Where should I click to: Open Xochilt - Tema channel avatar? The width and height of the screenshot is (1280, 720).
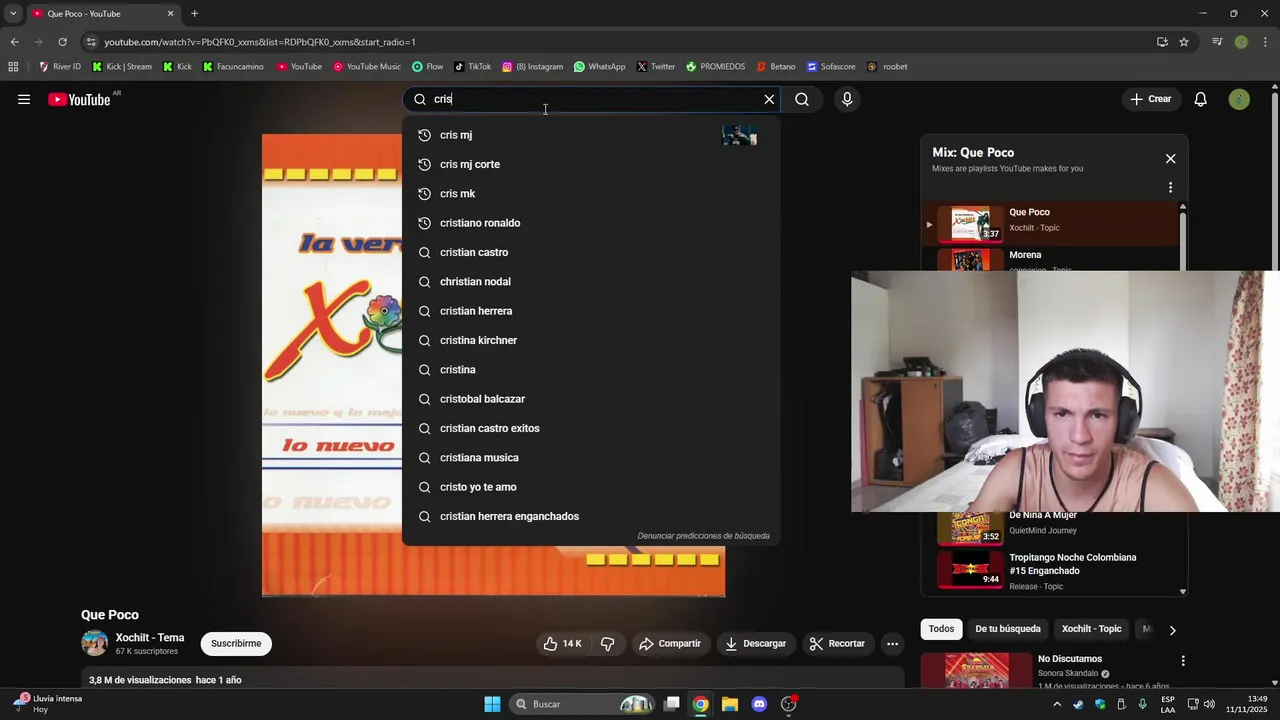(95, 643)
